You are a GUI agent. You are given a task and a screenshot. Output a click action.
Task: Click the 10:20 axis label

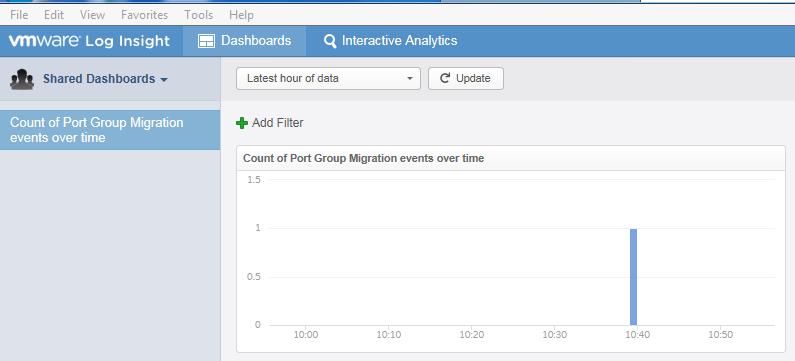point(472,335)
